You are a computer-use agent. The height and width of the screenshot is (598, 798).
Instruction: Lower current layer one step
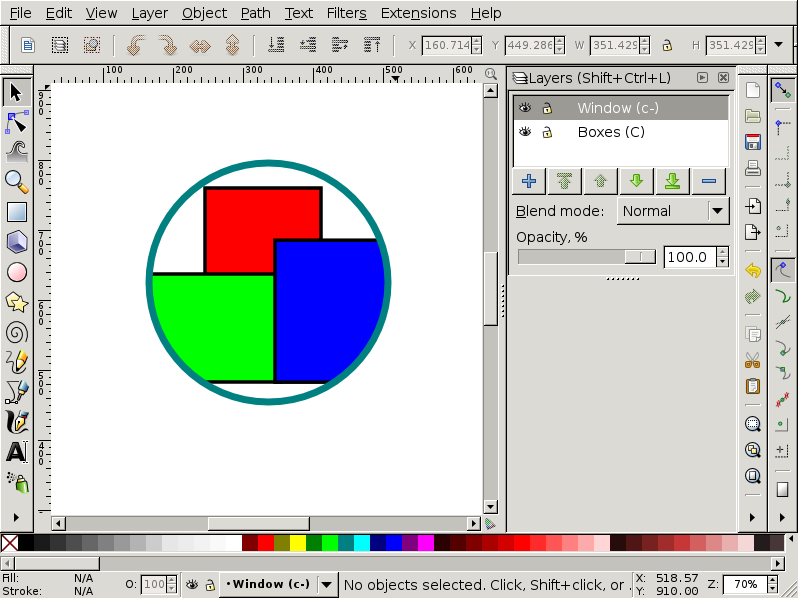click(x=637, y=181)
